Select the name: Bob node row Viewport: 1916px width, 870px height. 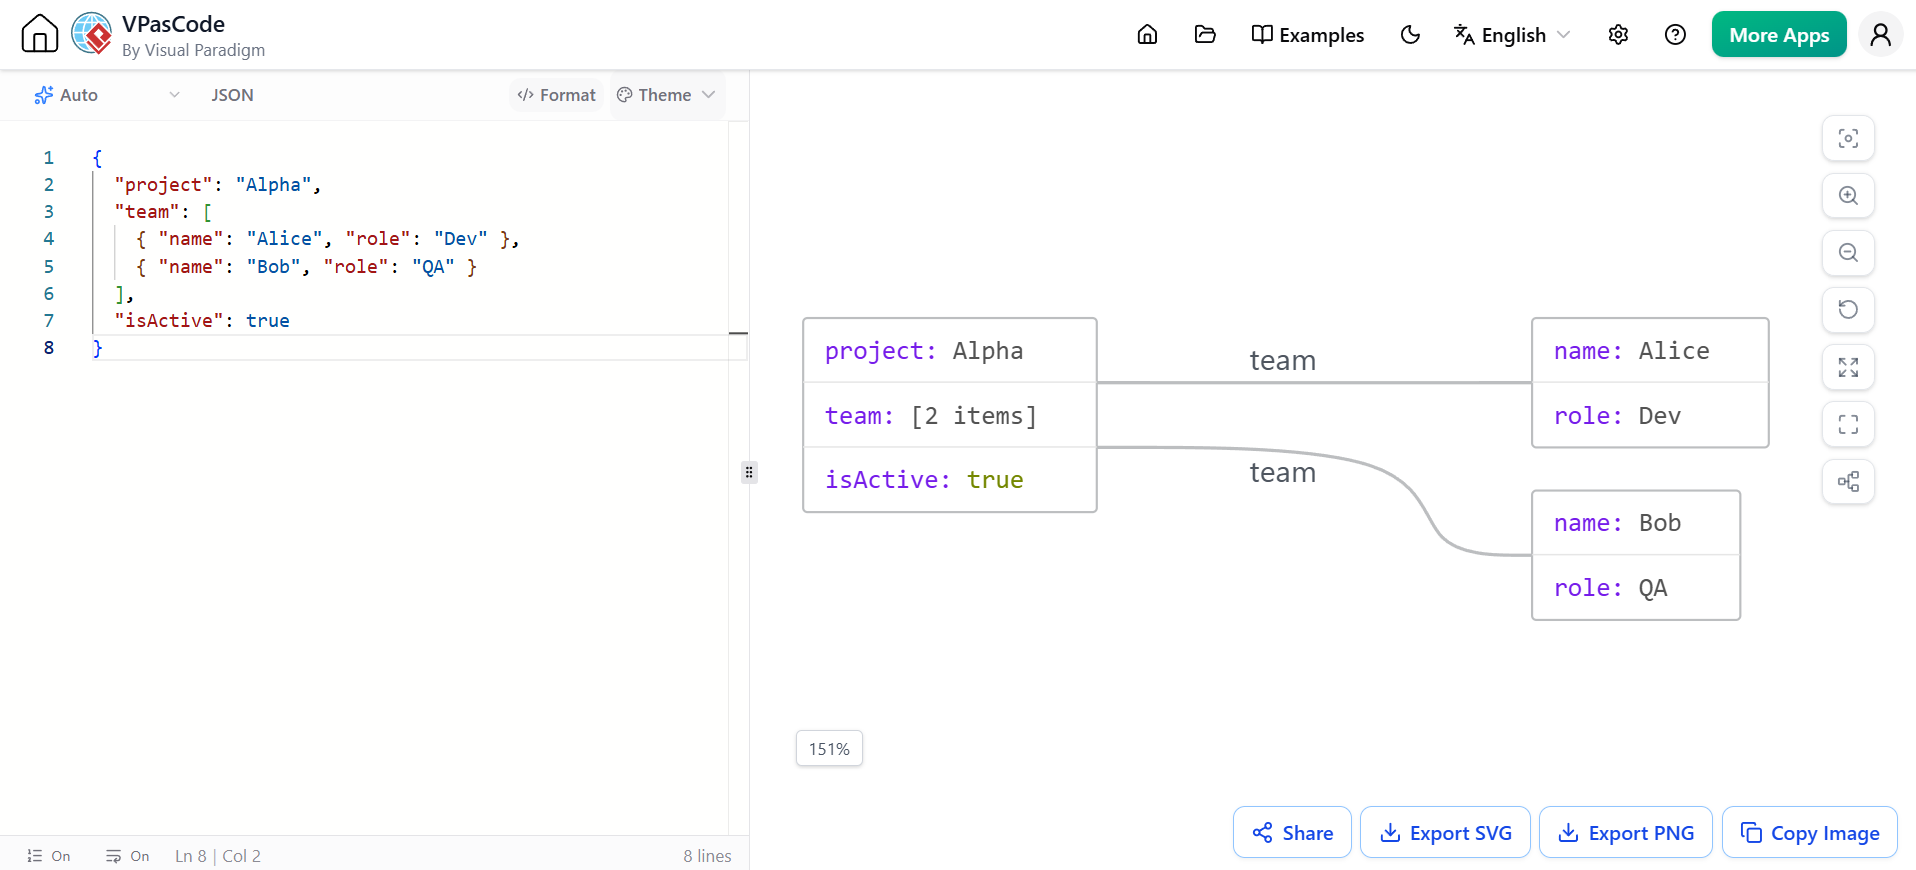tap(1636, 523)
